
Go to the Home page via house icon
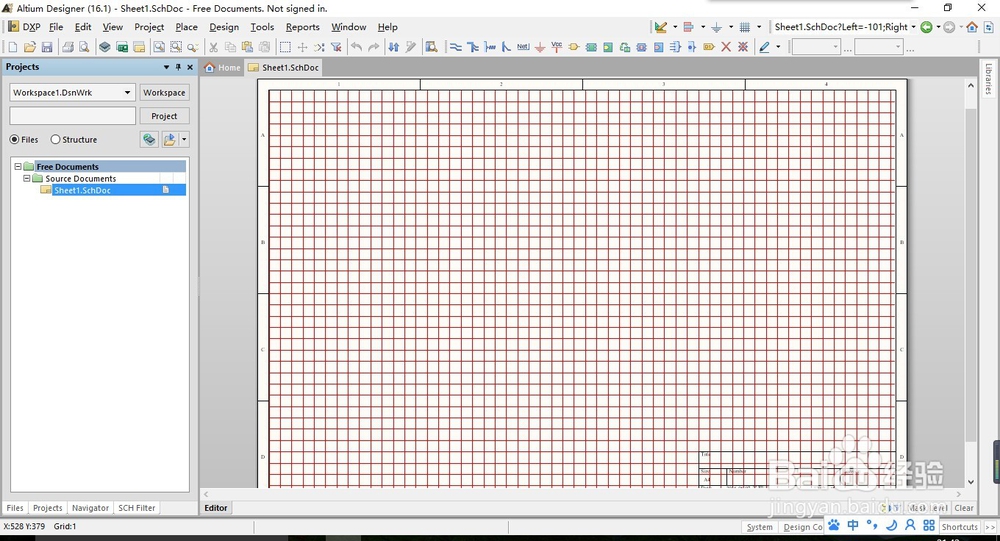coord(972,27)
